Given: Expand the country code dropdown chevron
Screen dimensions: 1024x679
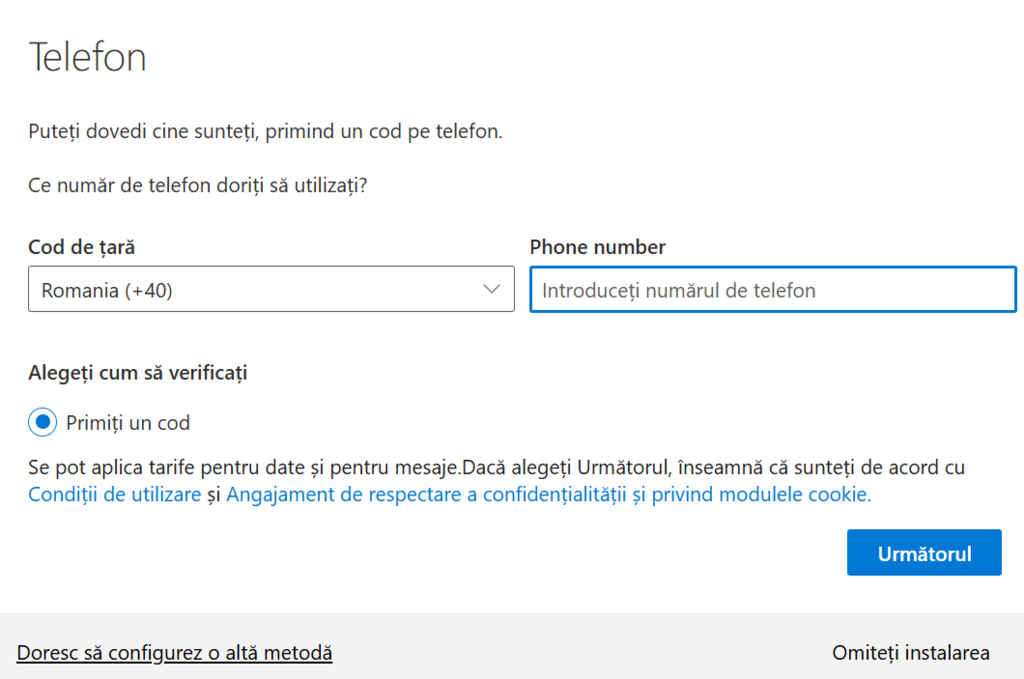Looking at the screenshot, I should point(491,289).
